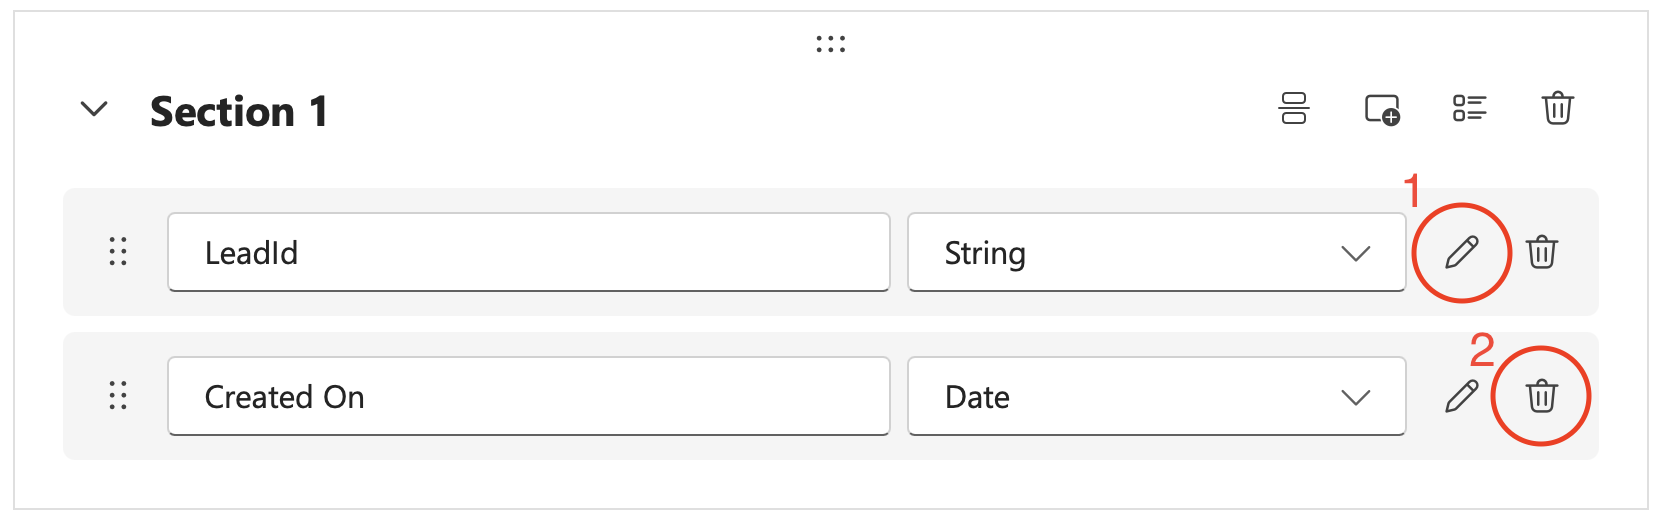Click the Section 1 title text
Image resolution: width=1662 pixels, height=532 pixels.
coord(239,111)
